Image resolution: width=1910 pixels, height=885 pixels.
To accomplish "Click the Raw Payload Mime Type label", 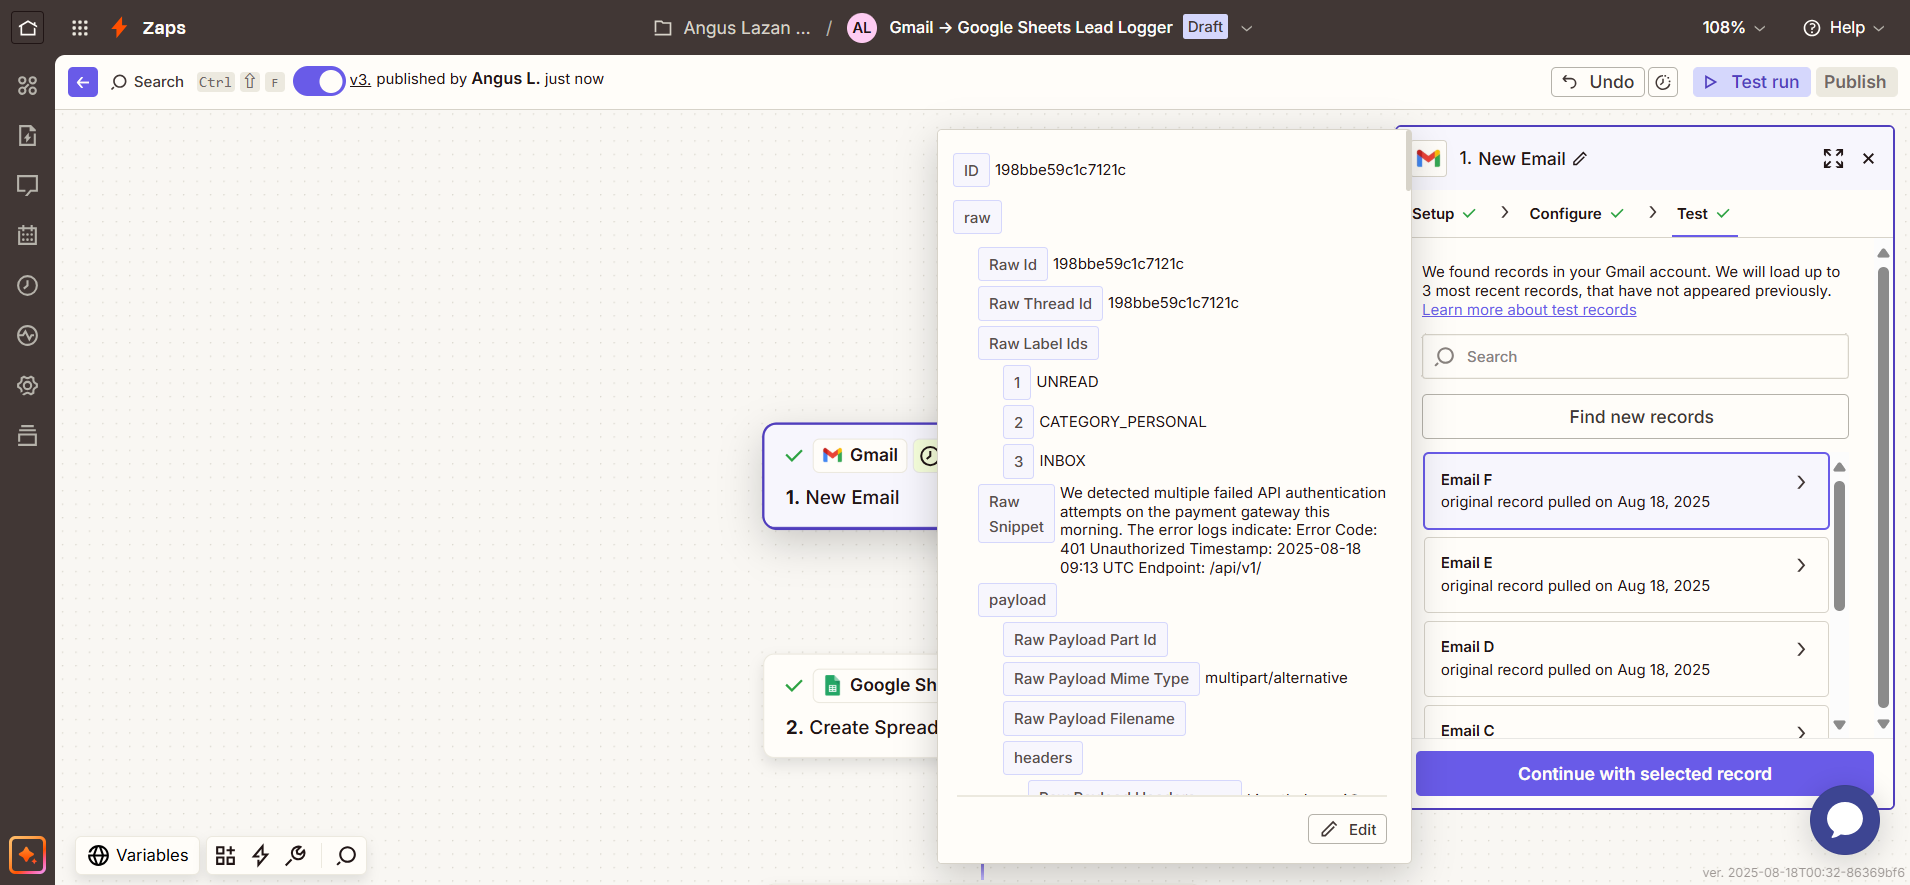I will click(1101, 679).
